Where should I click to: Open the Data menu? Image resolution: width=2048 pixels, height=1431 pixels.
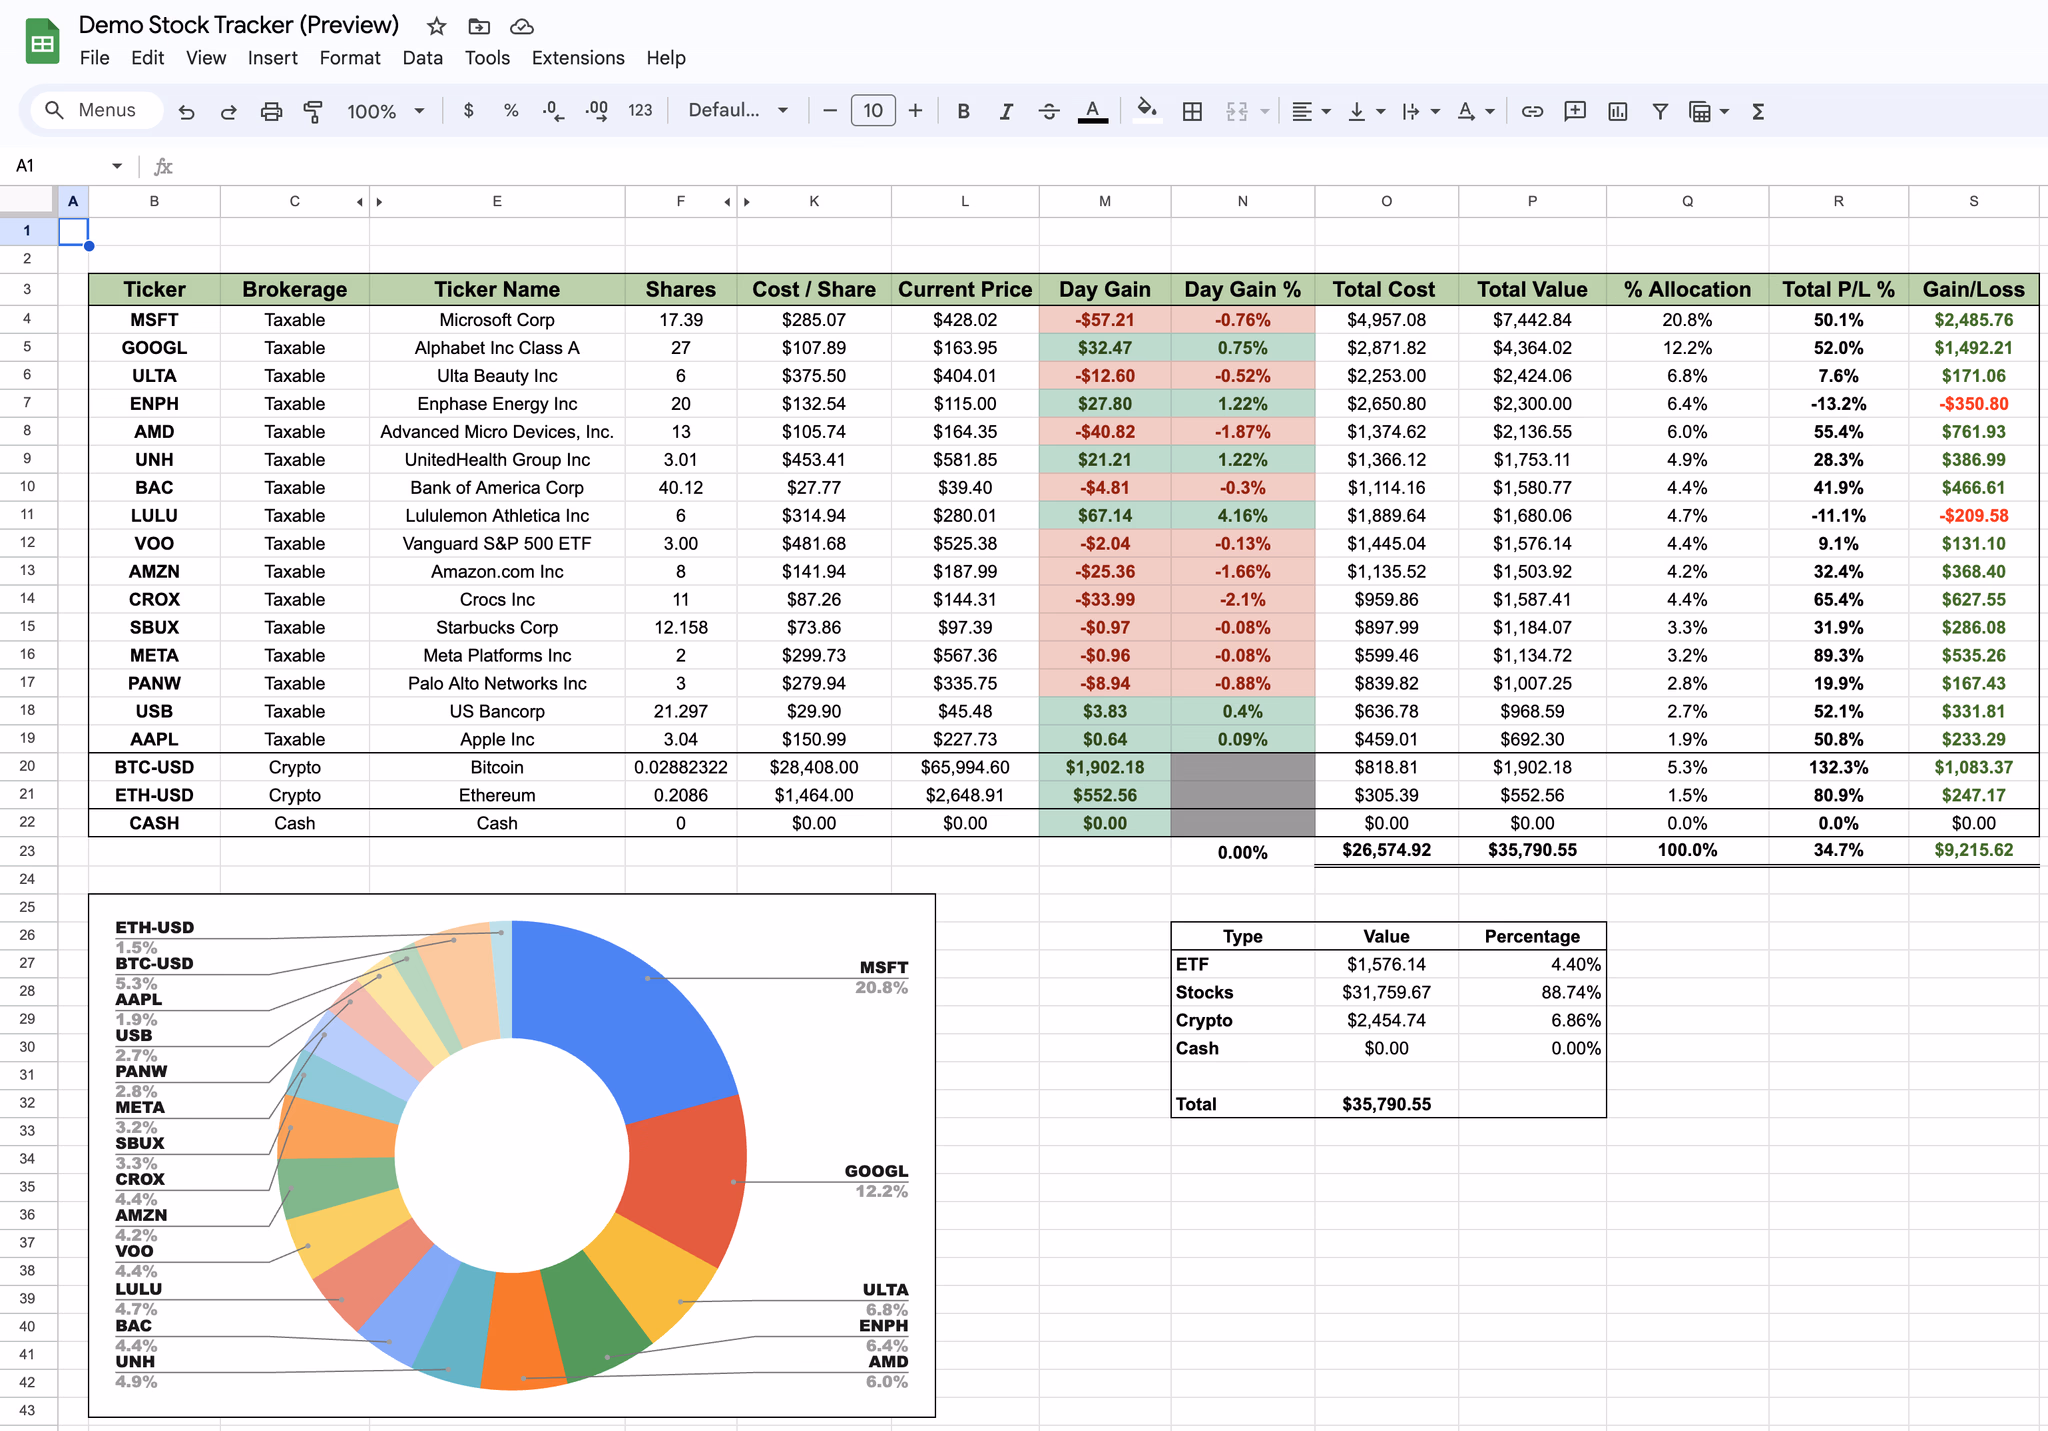point(422,58)
